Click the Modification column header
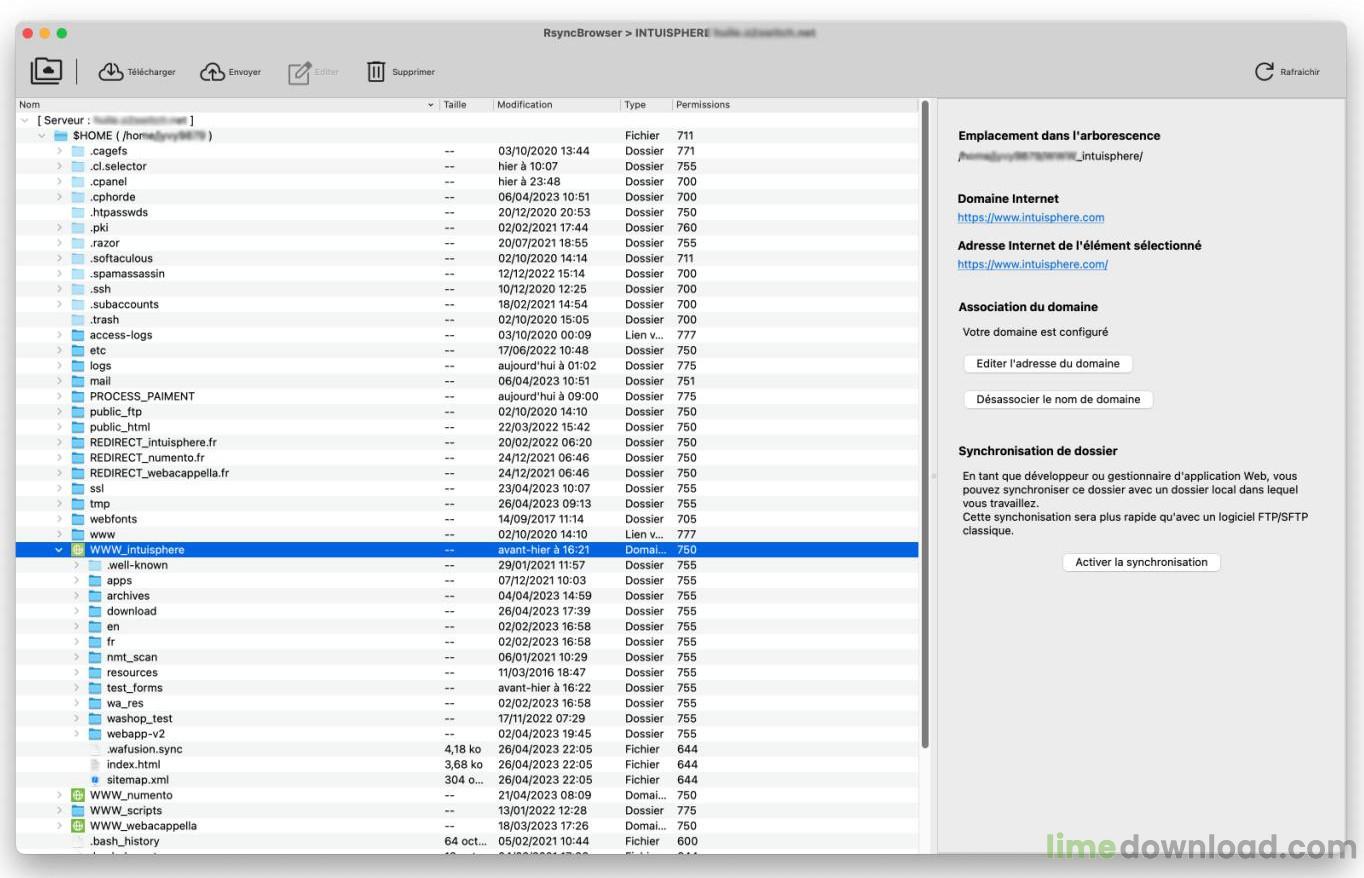 point(523,104)
